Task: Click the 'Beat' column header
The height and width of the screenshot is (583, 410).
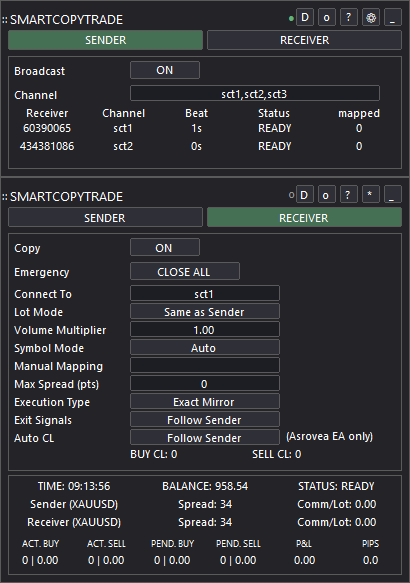Action: (x=196, y=113)
